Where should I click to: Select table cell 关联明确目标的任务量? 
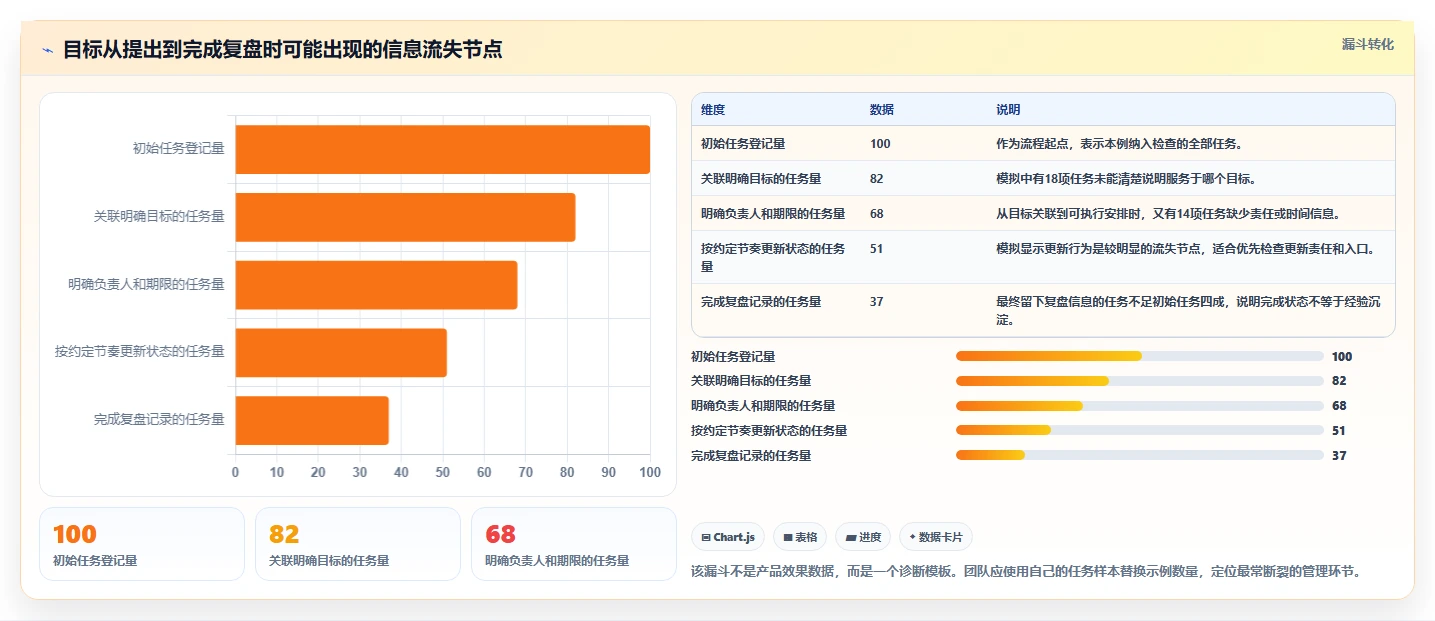point(761,179)
